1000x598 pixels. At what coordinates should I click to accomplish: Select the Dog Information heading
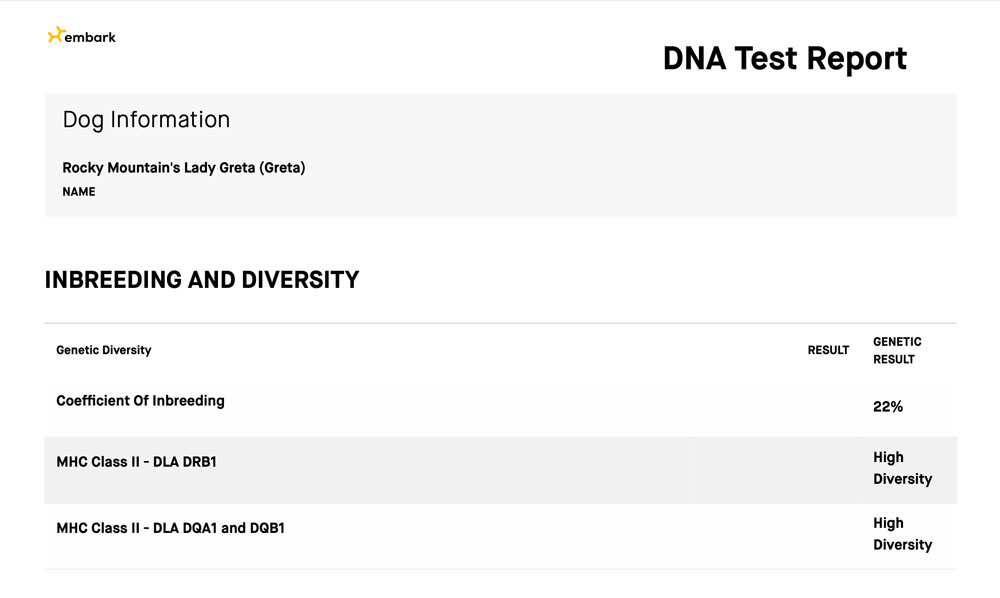pos(146,120)
